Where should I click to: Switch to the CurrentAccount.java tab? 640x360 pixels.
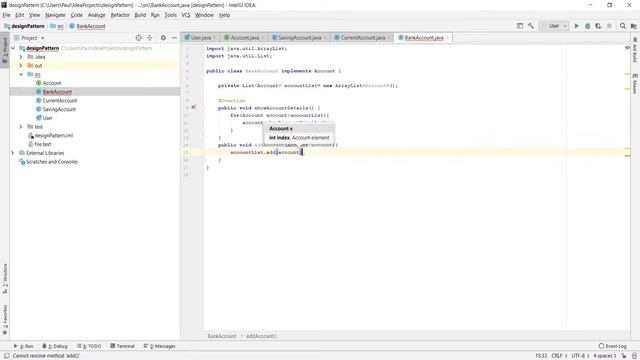(363, 38)
